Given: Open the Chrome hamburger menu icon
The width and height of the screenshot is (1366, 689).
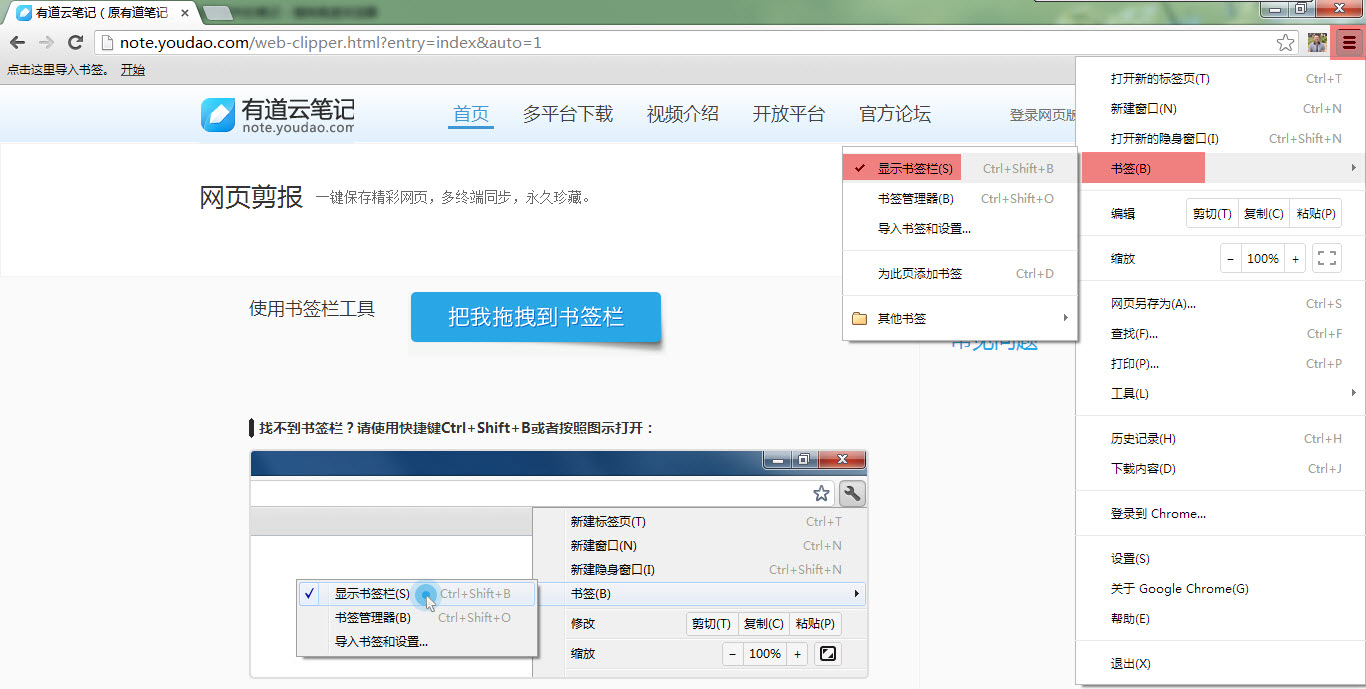Looking at the screenshot, I should click(x=1349, y=42).
